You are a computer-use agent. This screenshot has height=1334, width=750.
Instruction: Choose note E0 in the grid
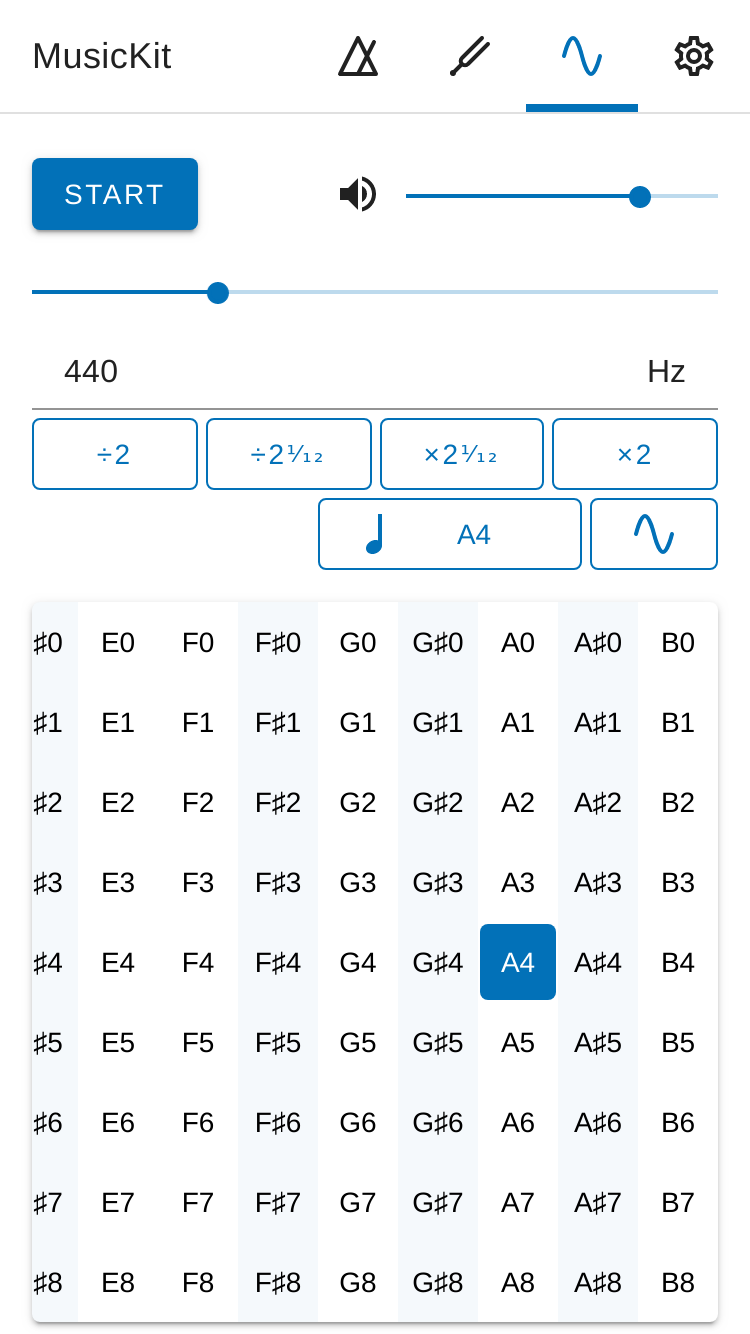[118, 642]
